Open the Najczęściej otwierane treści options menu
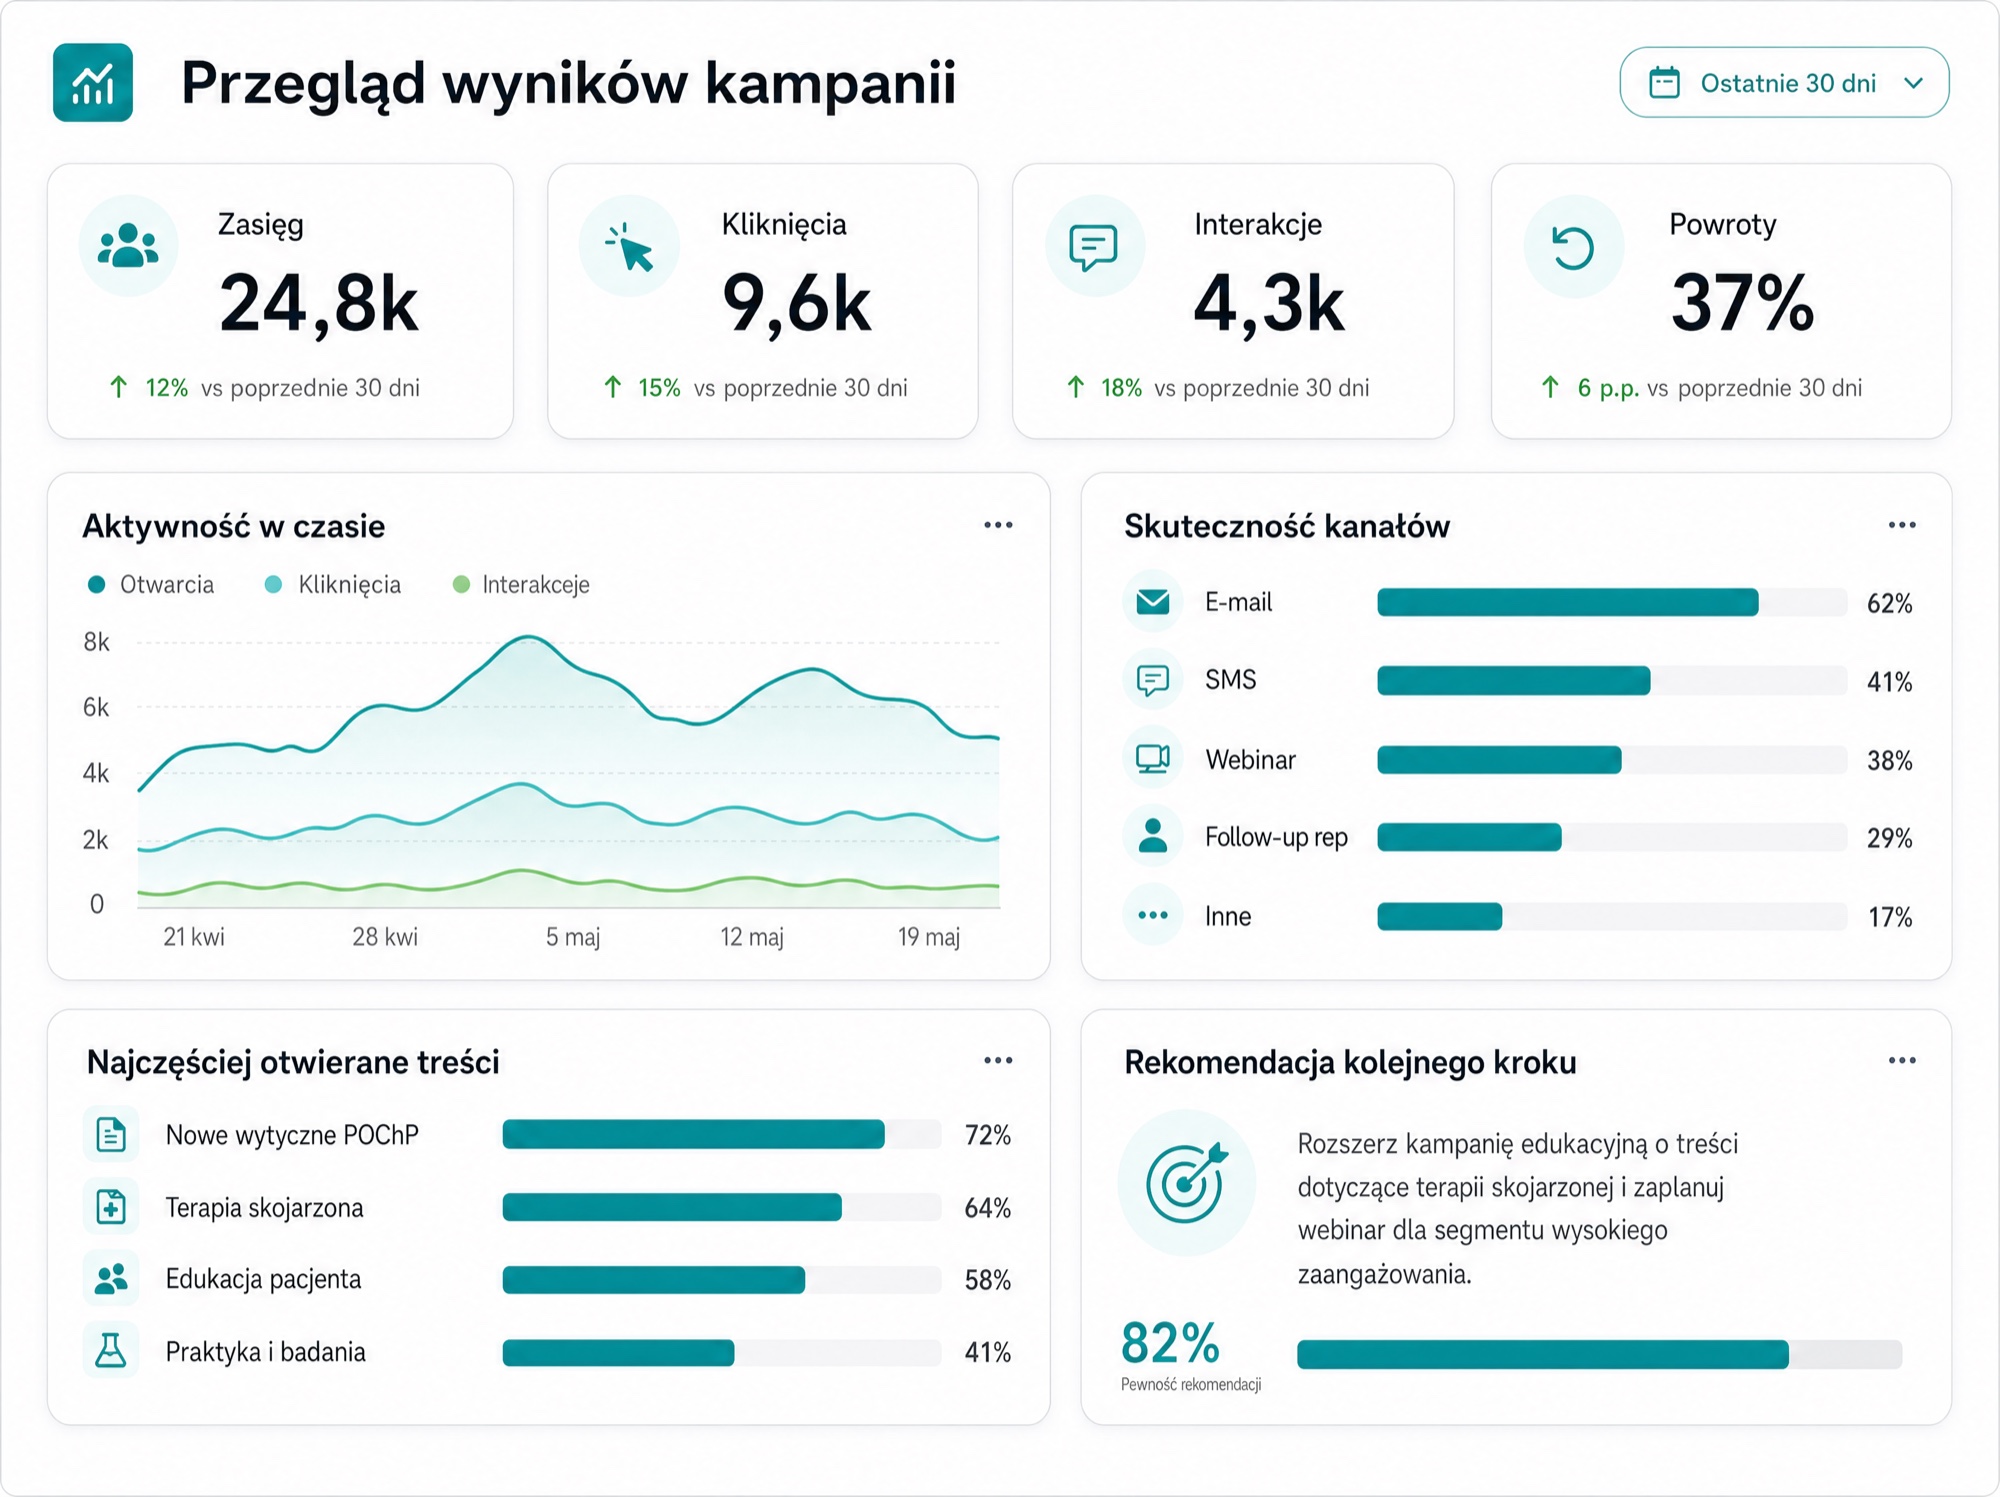The image size is (2000, 1497). [x=998, y=1060]
